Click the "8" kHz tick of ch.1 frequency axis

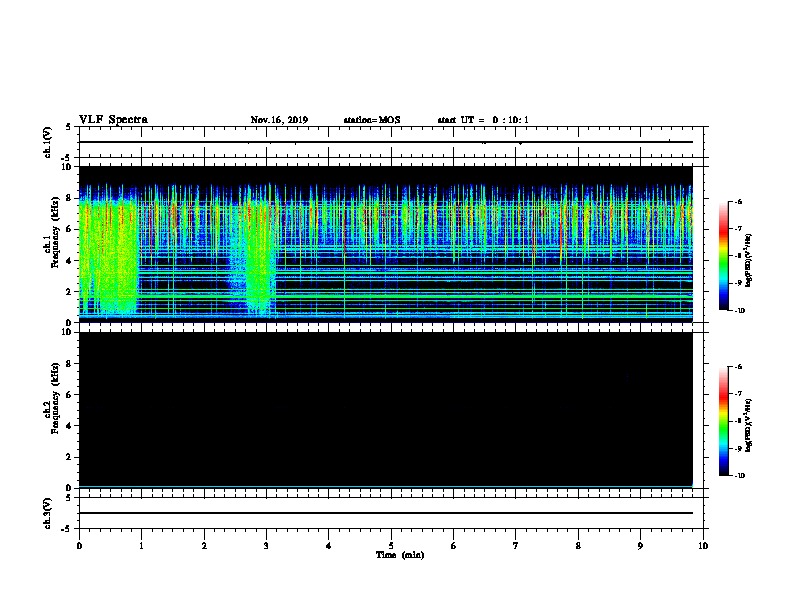[69, 198]
